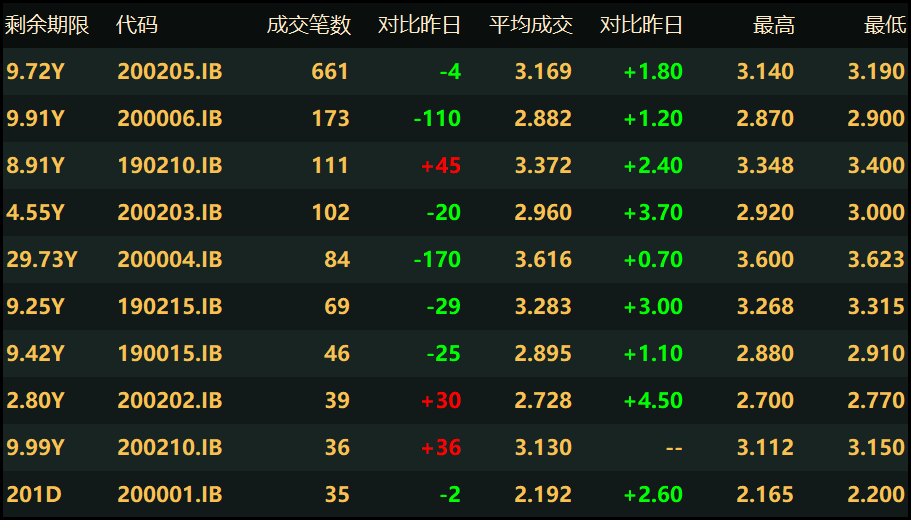Click the 最低 column header
The image size is (911, 520).
[885, 26]
